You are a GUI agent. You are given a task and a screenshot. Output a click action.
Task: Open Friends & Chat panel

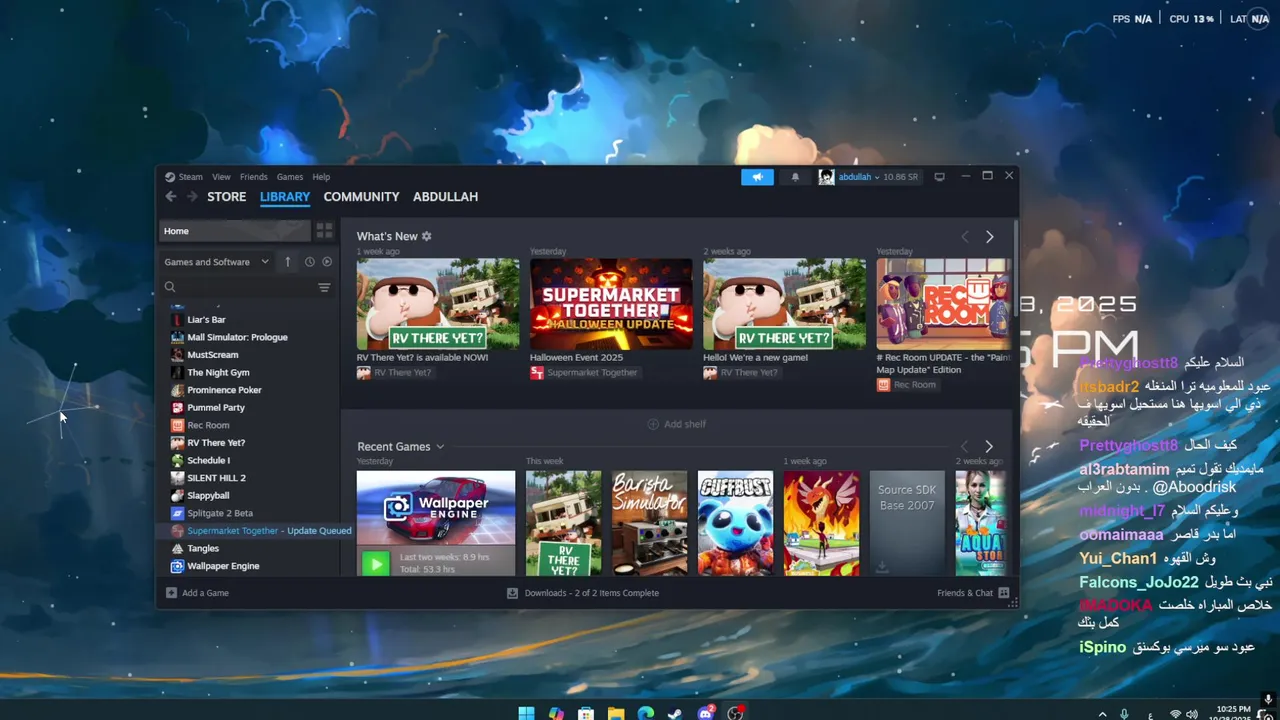[973, 593]
